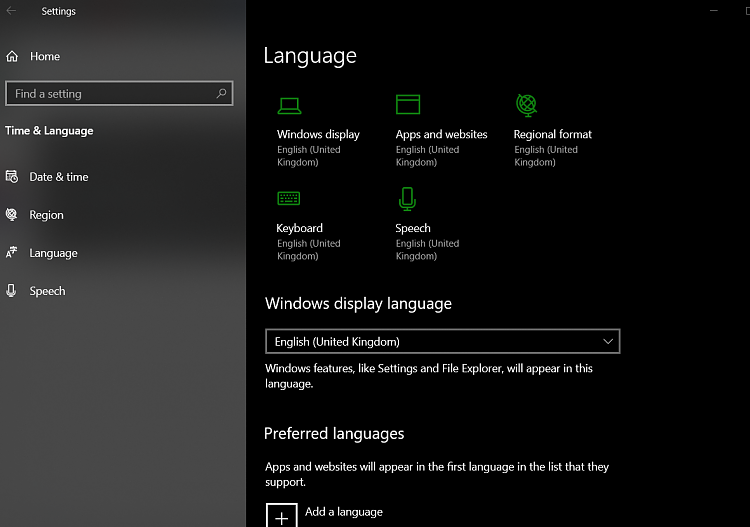Open the Home page icon
This screenshot has width=750, height=527.
click(x=12, y=56)
